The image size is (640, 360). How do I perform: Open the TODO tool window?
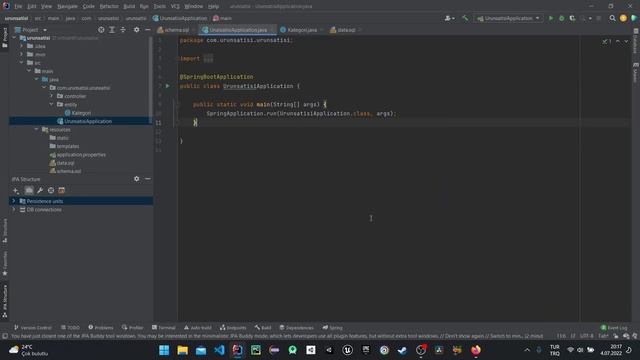point(70,328)
